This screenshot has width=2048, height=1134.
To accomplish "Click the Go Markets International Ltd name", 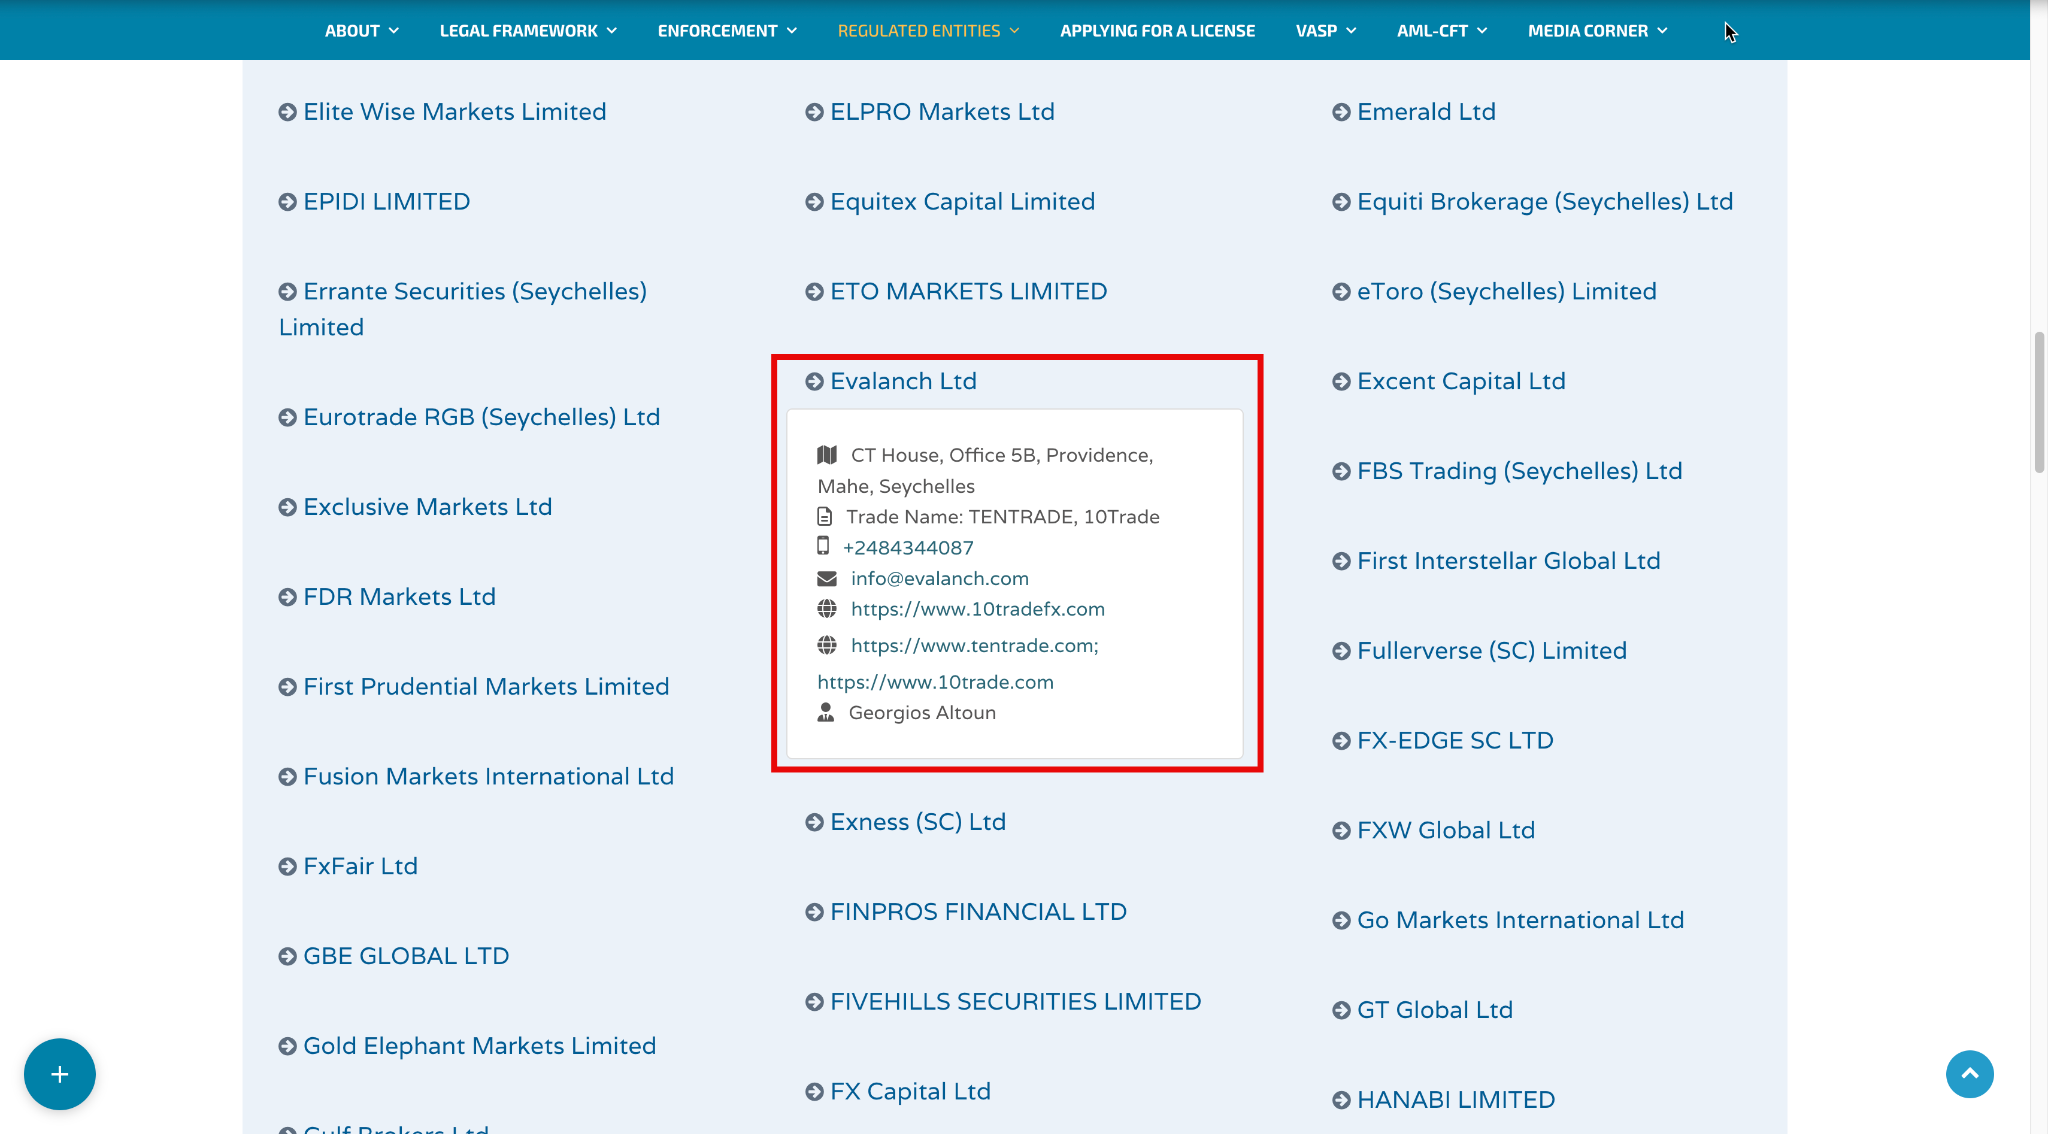I will (x=1520, y=920).
